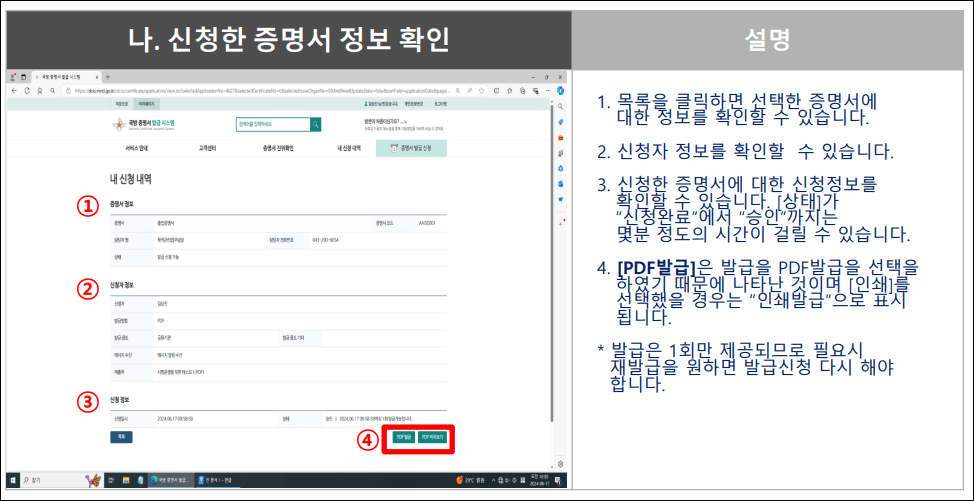The width and height of the screenshot is (974, 501).
Task: Open browser settings ellipsis menu
Action: click(x=548, y=90)
